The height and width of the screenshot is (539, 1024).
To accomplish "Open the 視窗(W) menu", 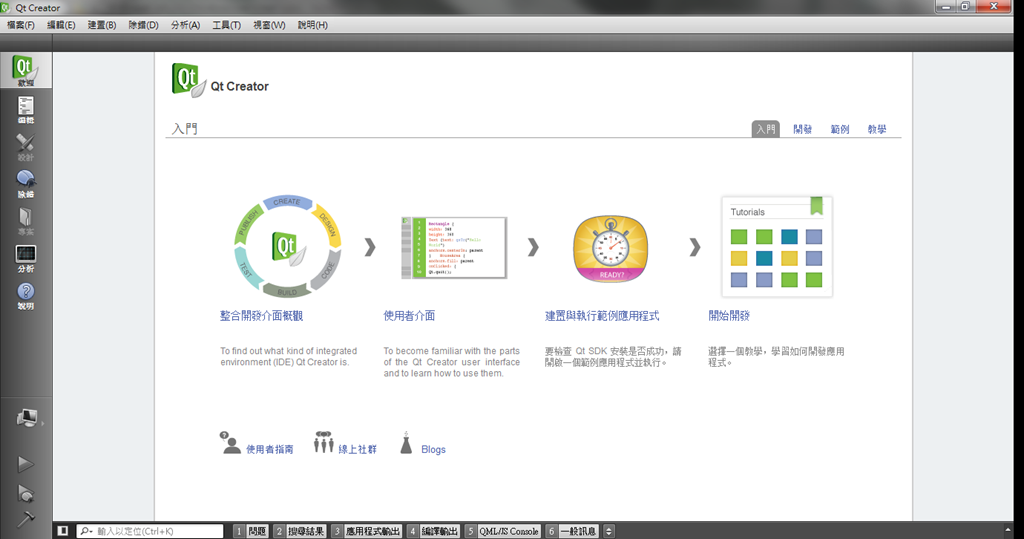I will tap(269, 25).
